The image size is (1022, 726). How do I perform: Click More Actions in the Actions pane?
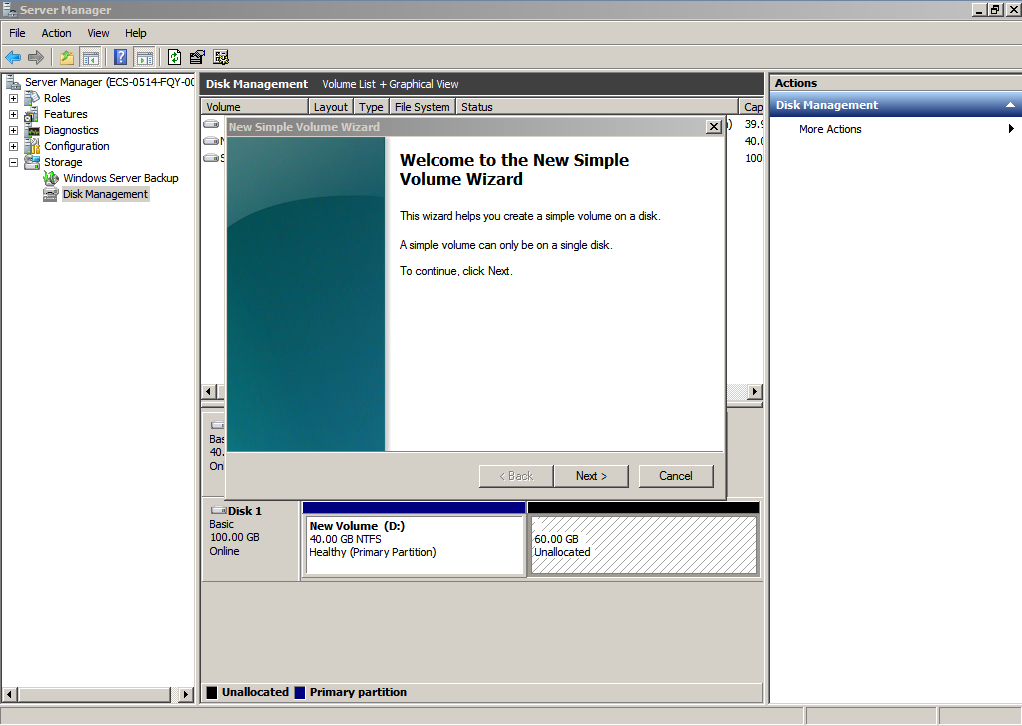tap(830, 129)
